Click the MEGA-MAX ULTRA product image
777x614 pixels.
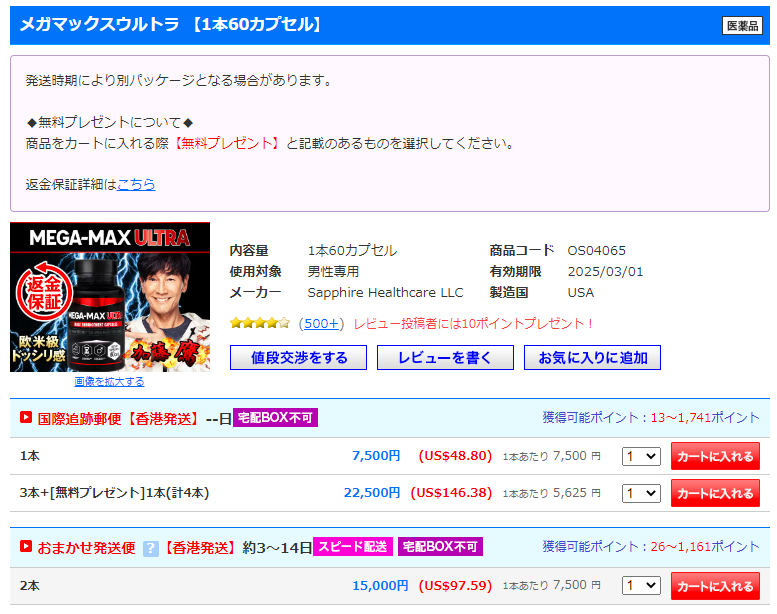[110, 297]
